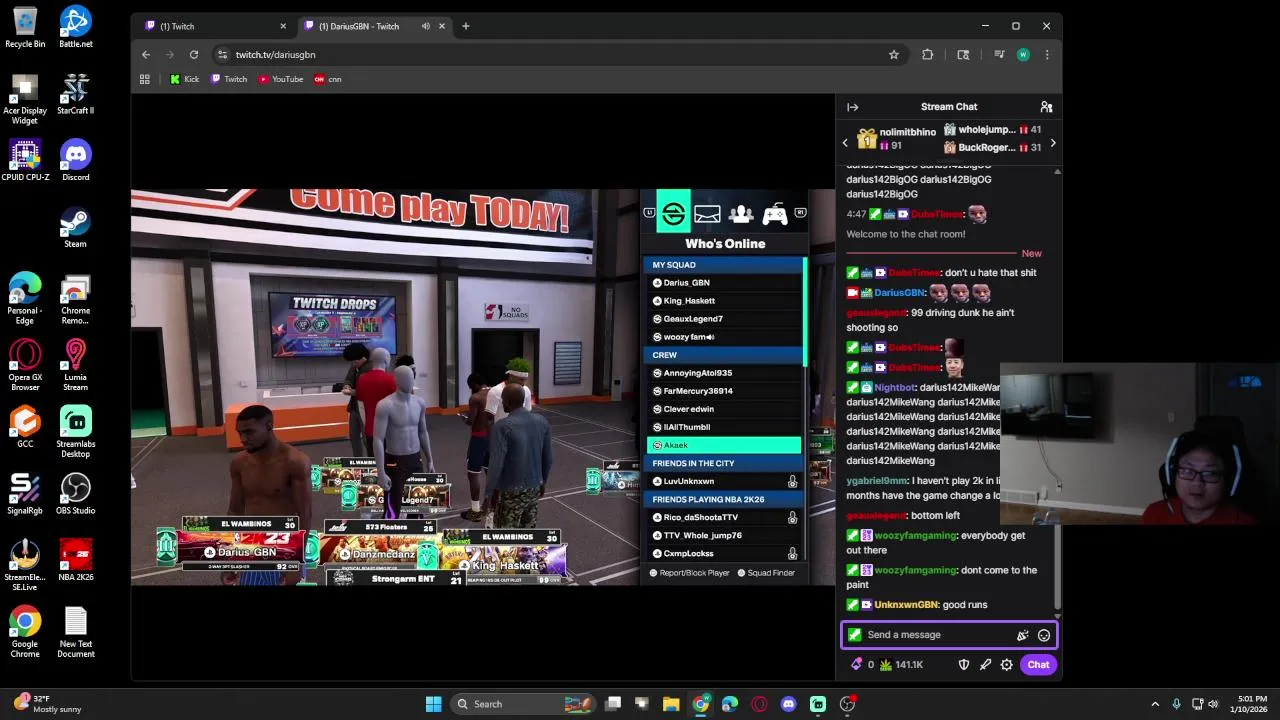
Task: Mute the DariusGBN tab audio
Action: tap(426, 26)
